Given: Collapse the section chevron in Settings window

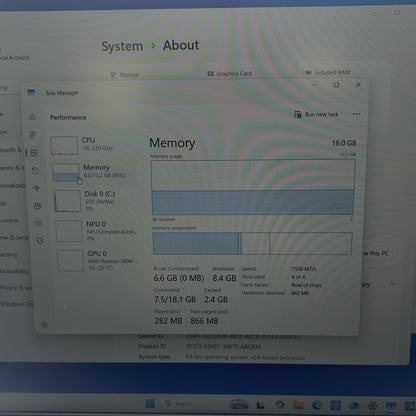Looking at the screenshot, I should point(391,284).
